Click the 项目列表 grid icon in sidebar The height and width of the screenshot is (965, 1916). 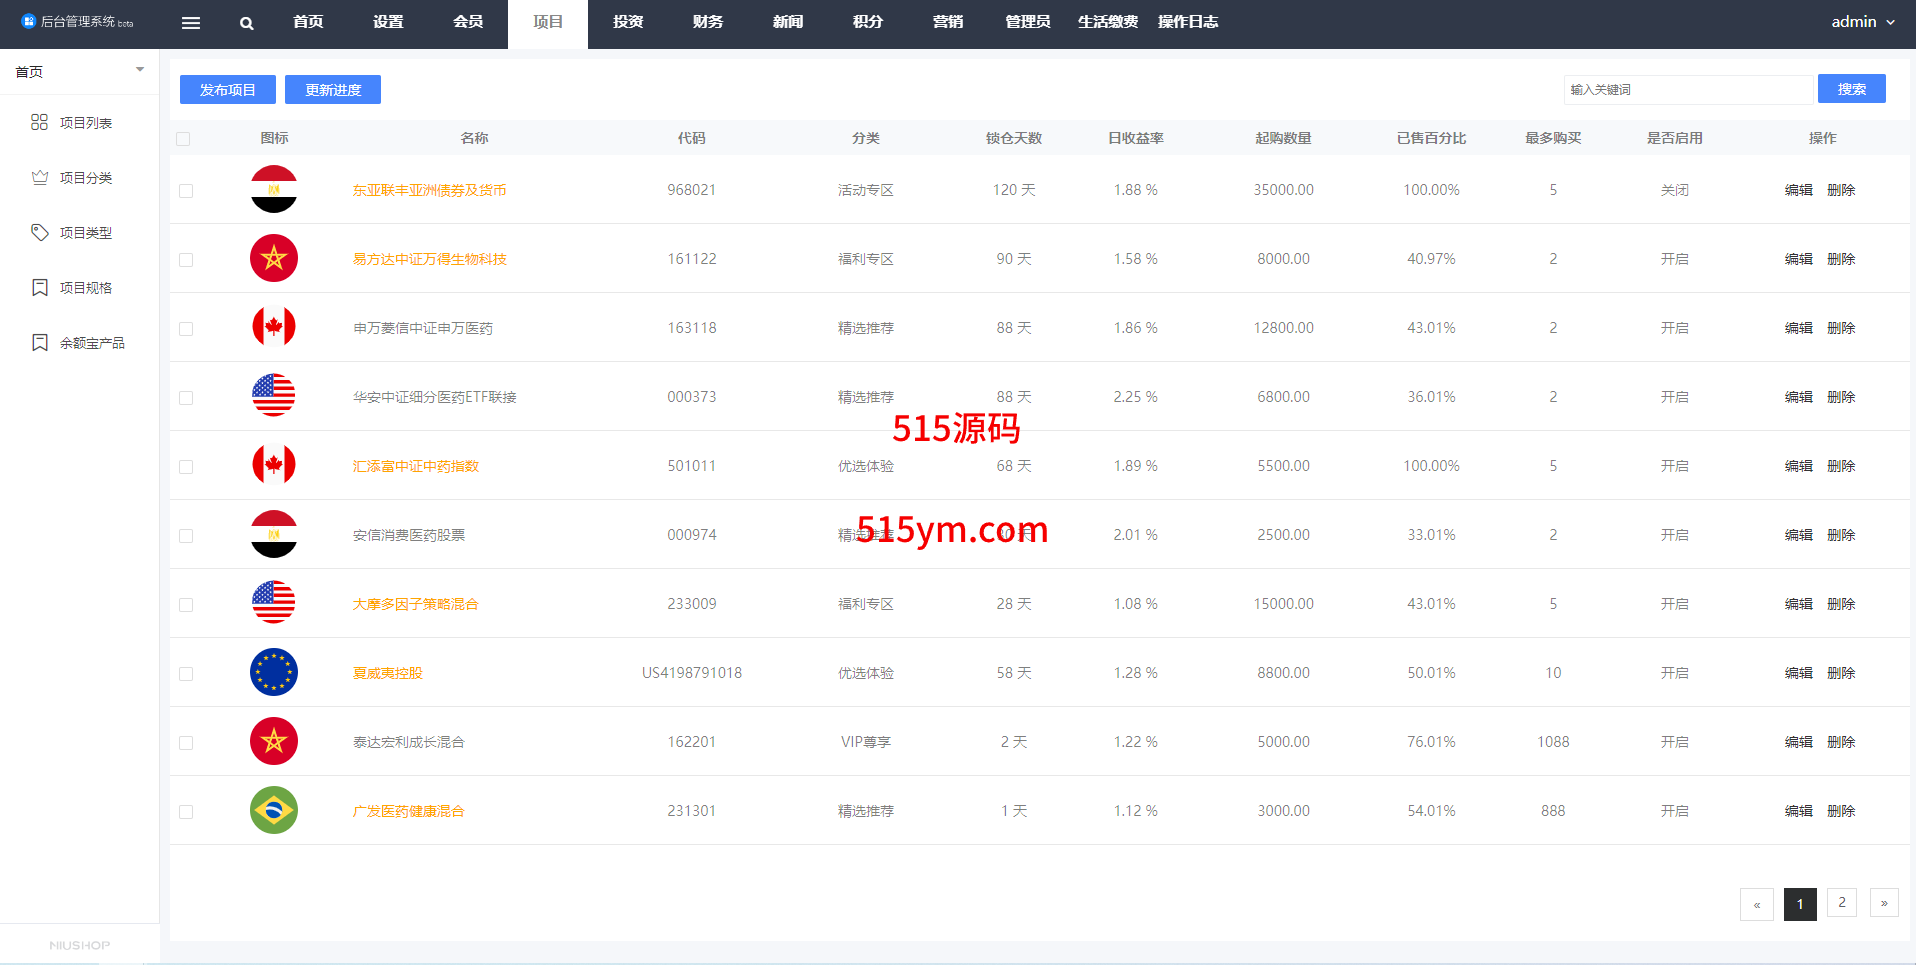(x=40, y=122)
